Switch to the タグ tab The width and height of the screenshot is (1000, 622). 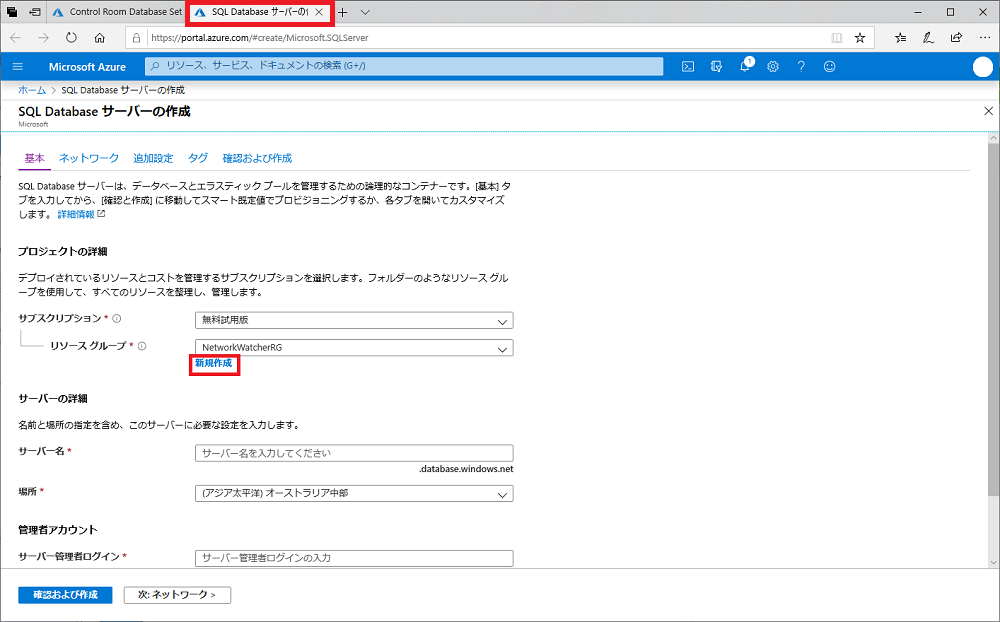(198, 158)
